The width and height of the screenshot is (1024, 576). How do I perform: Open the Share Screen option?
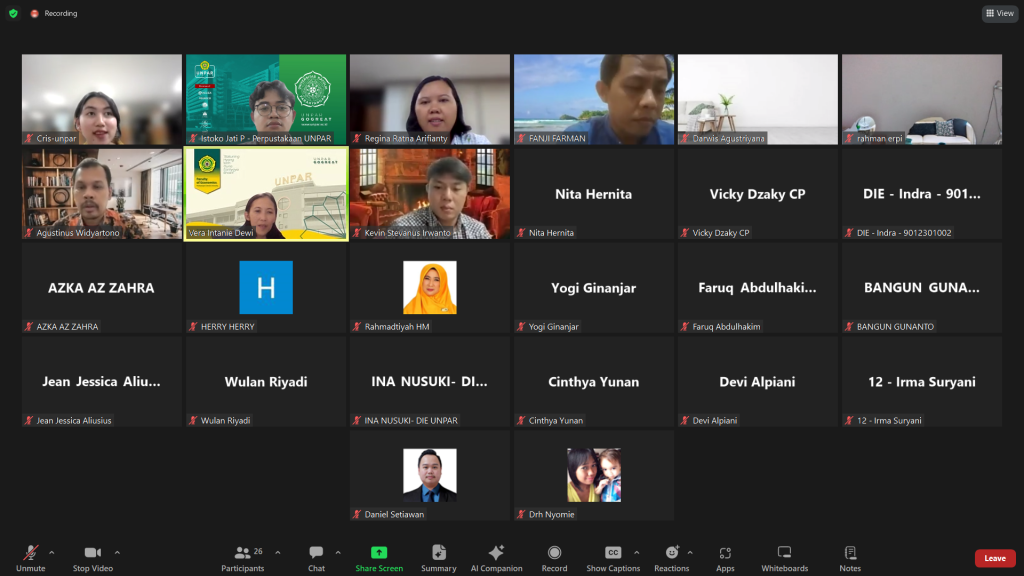click(379, 558)
